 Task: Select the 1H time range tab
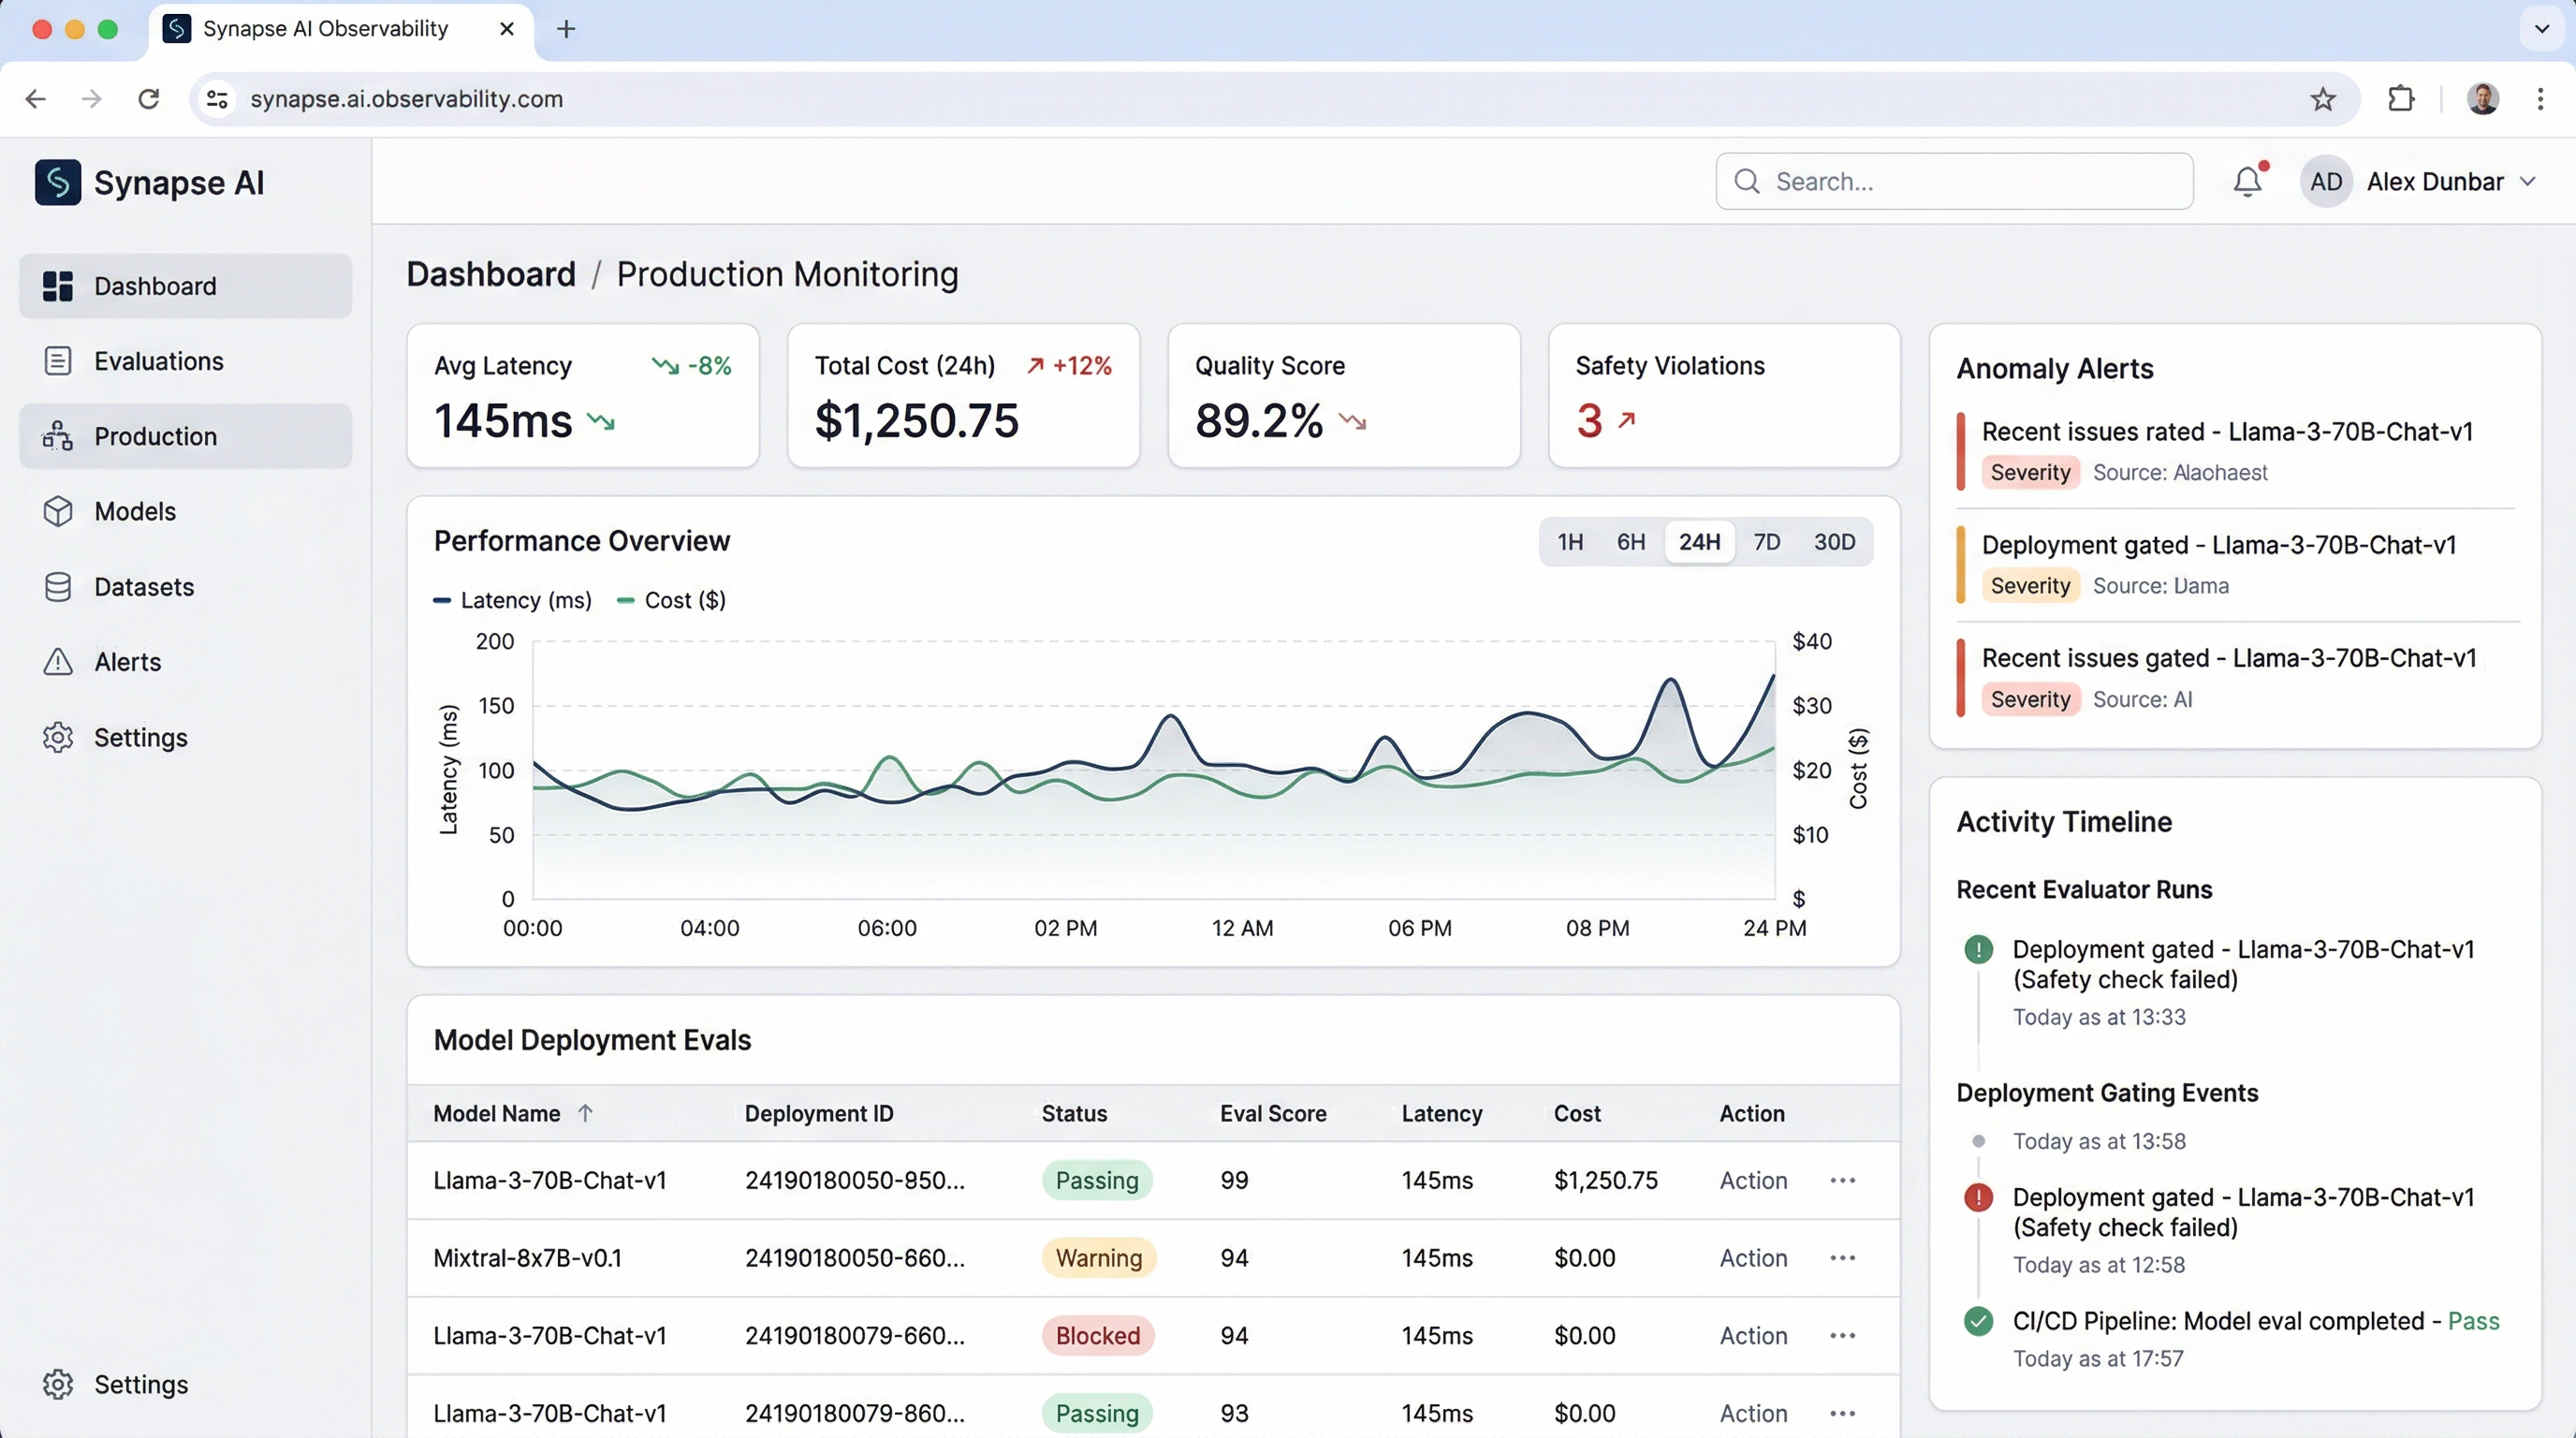point(1570,541)
